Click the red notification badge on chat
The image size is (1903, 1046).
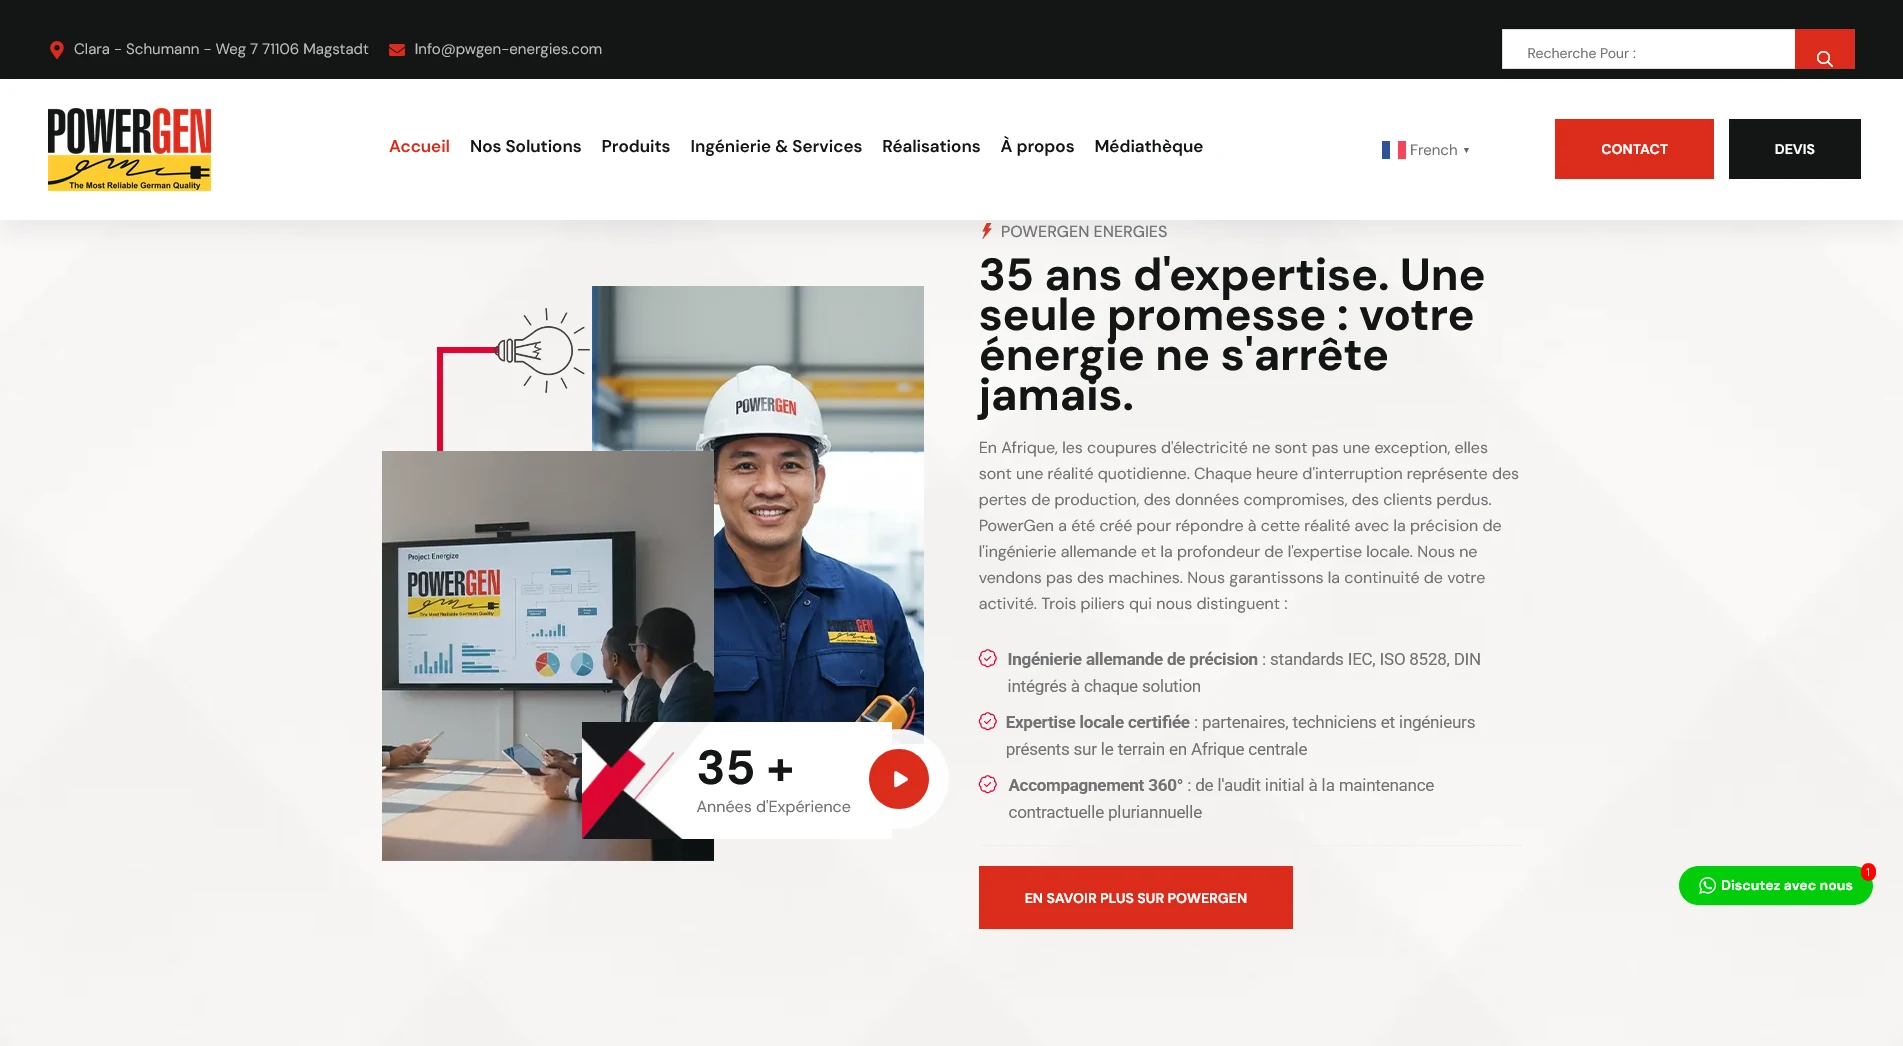[x=1867, y=872]
